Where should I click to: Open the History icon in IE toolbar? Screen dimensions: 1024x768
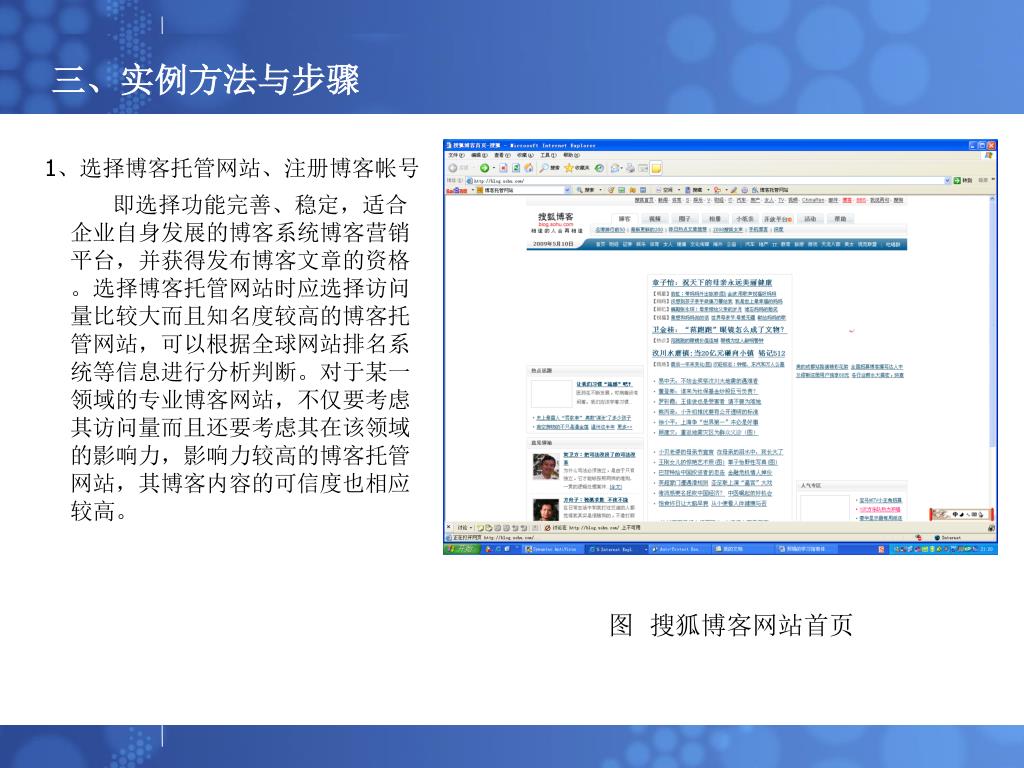pyautogui.click(x=600, y=168)
